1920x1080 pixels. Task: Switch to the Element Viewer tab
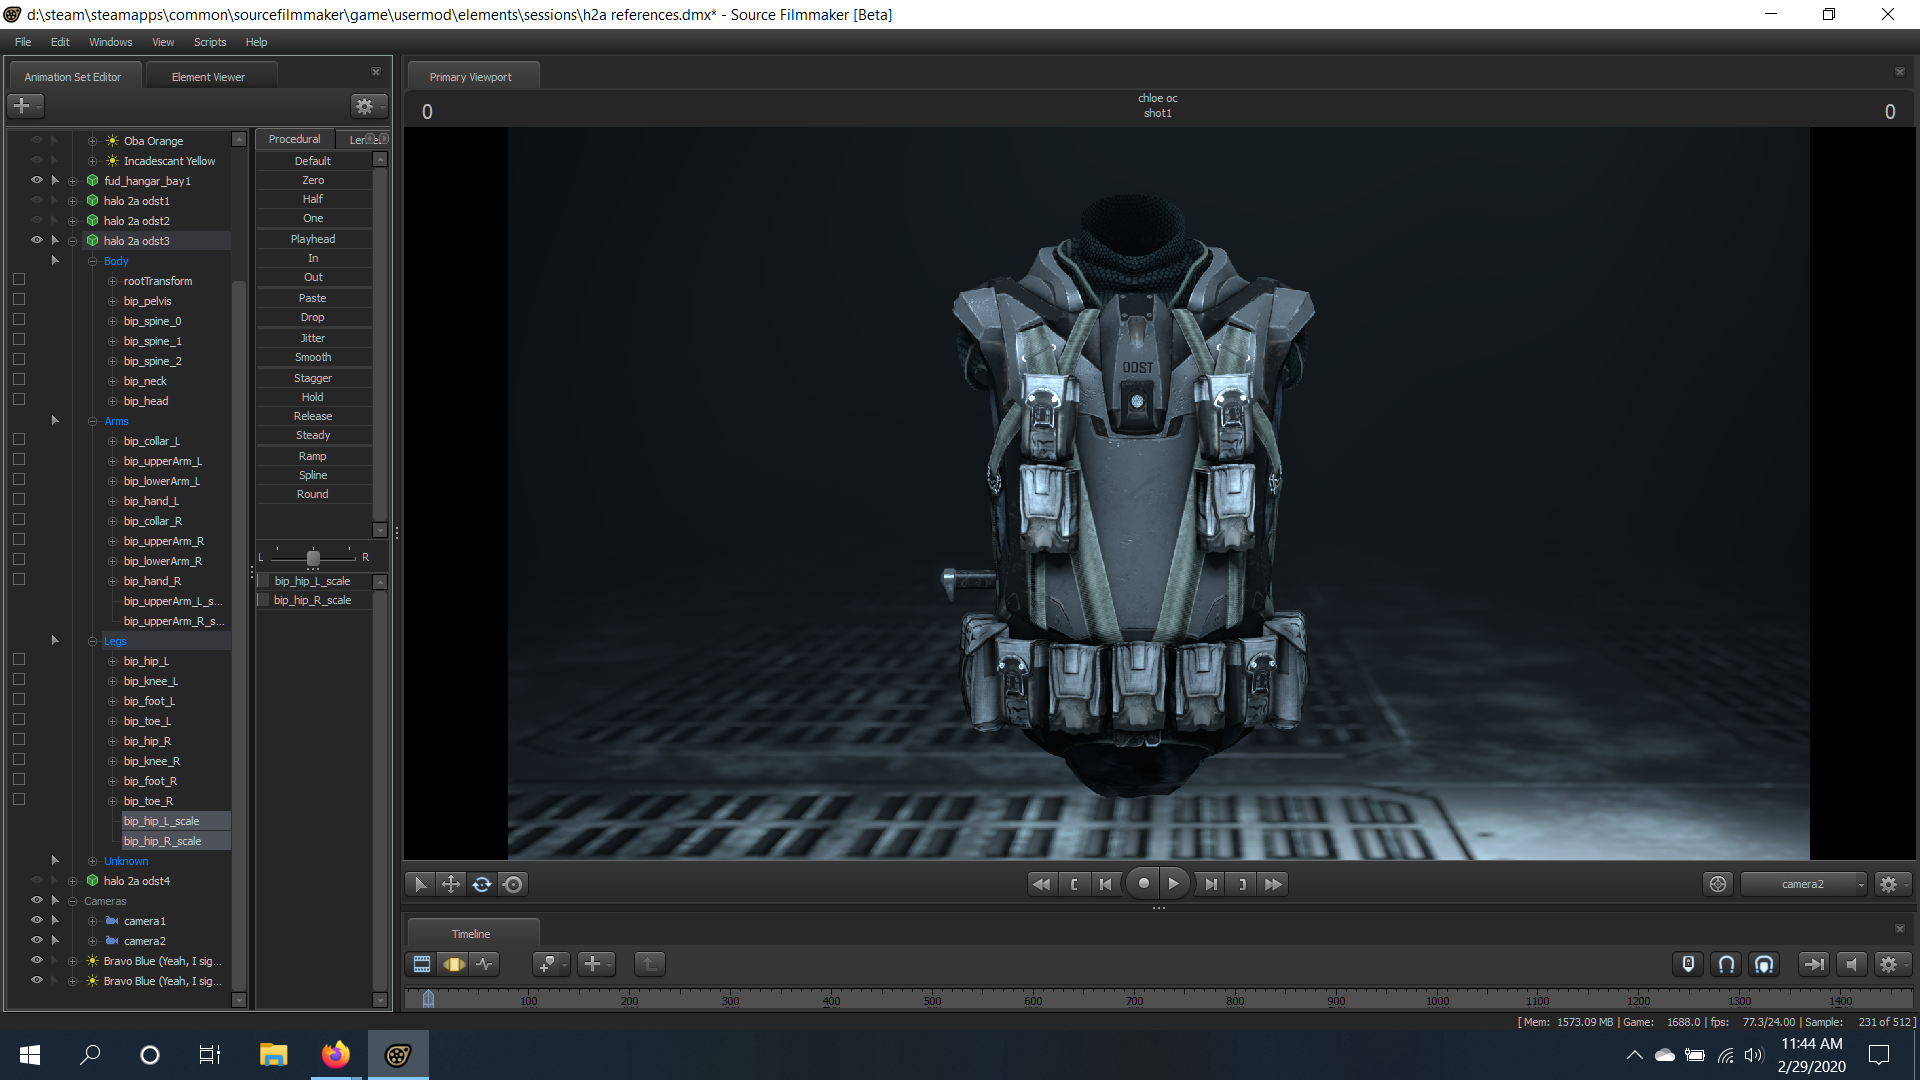click(208, 77)
